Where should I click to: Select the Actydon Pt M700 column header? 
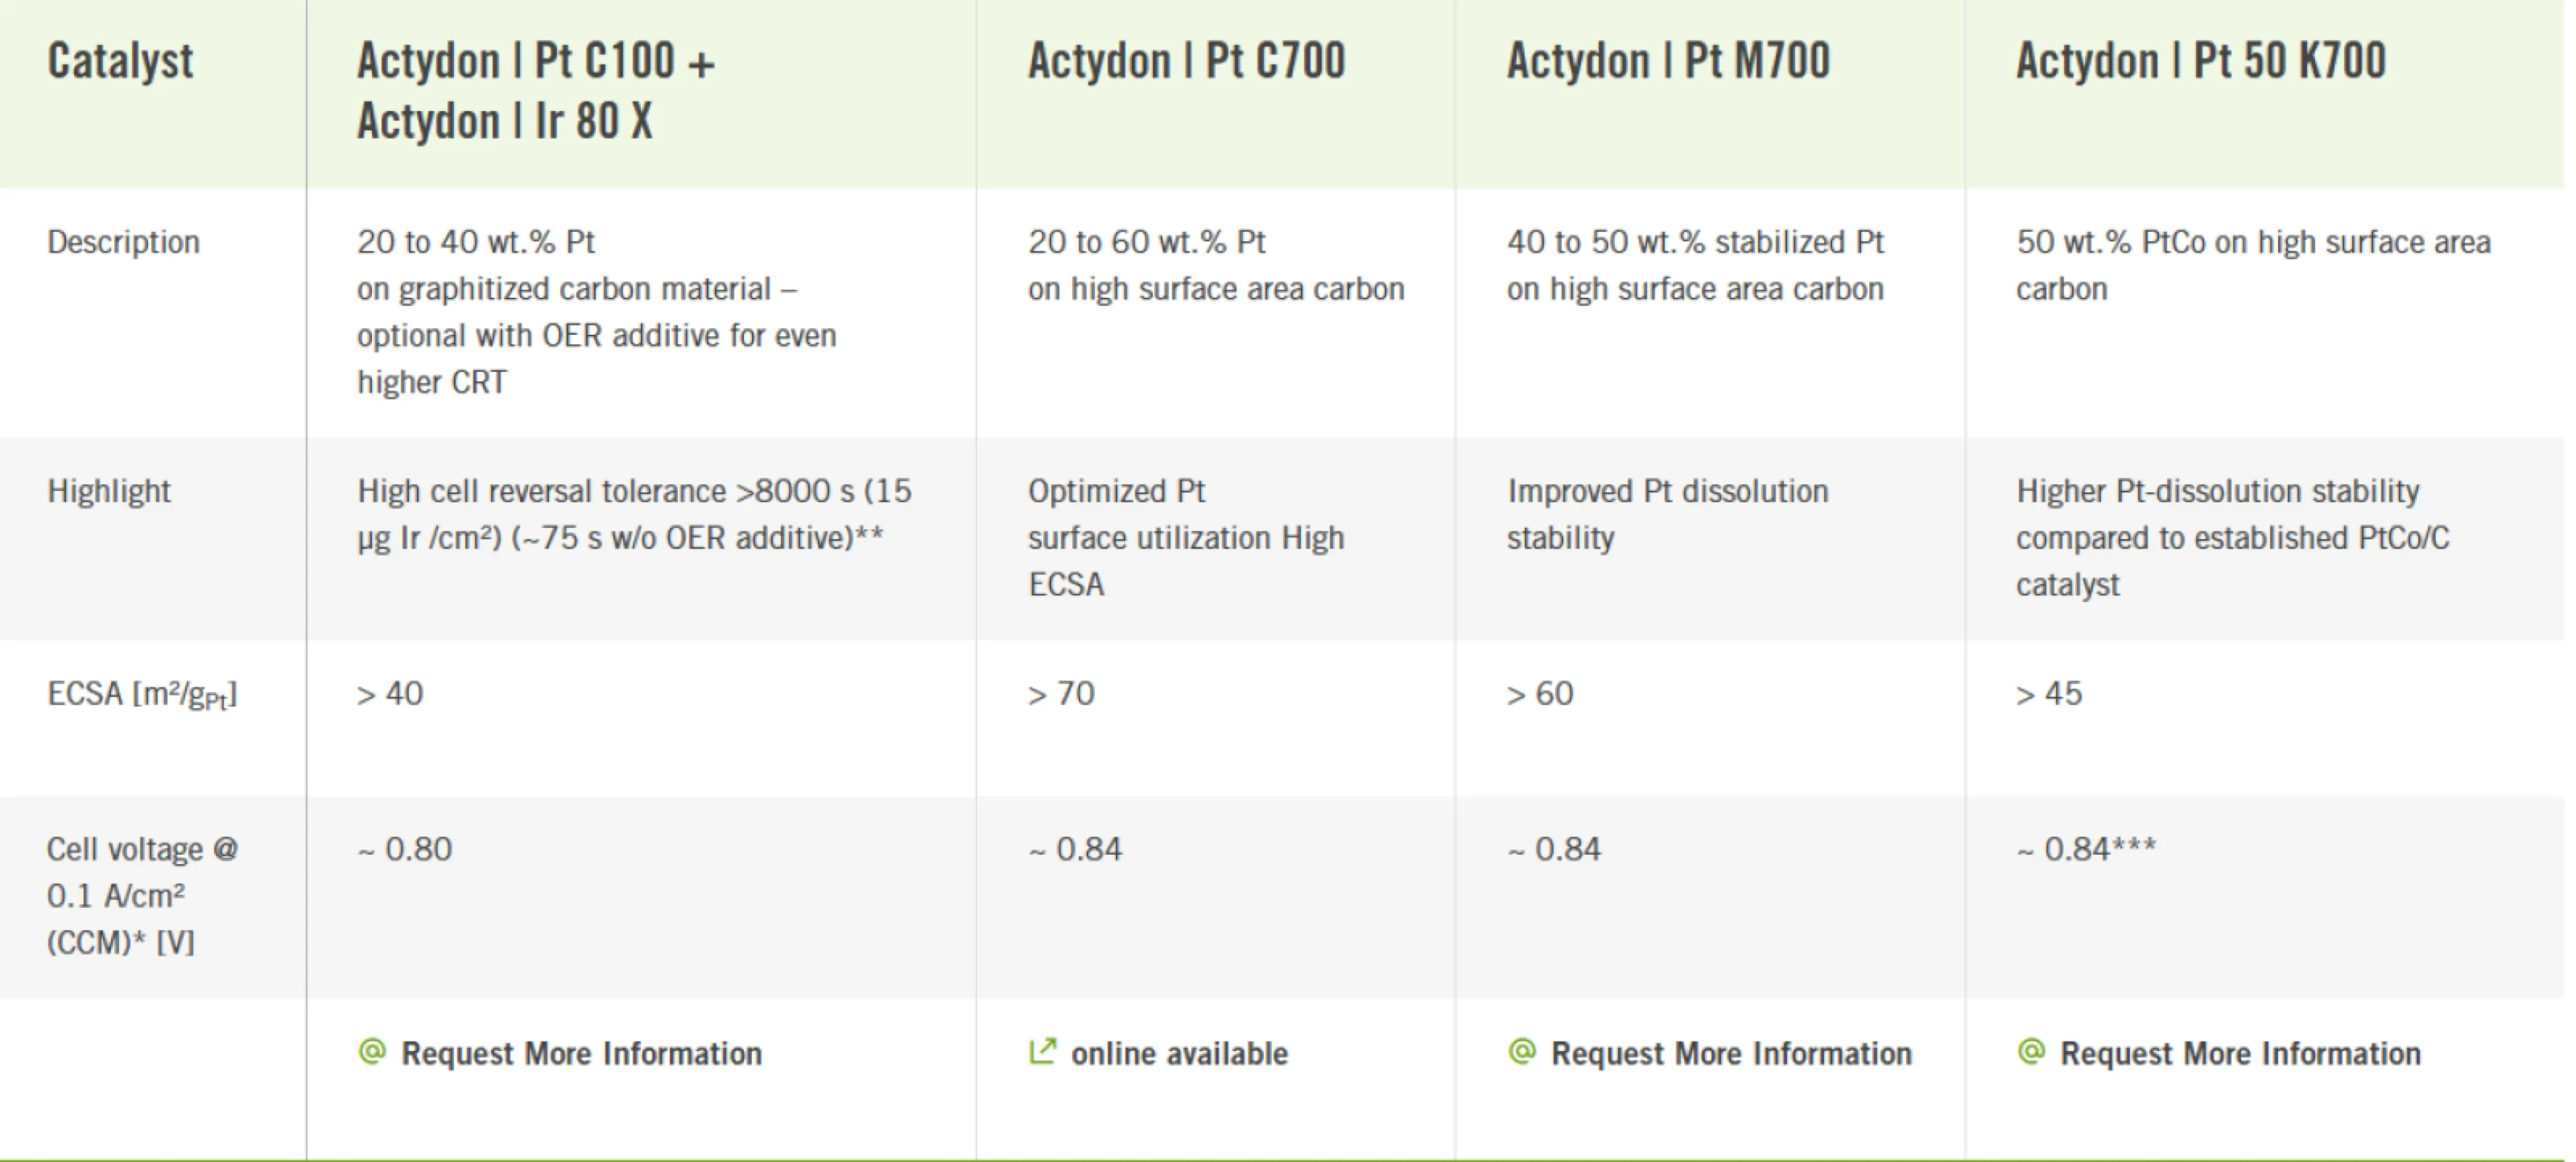coord(1668,61)
